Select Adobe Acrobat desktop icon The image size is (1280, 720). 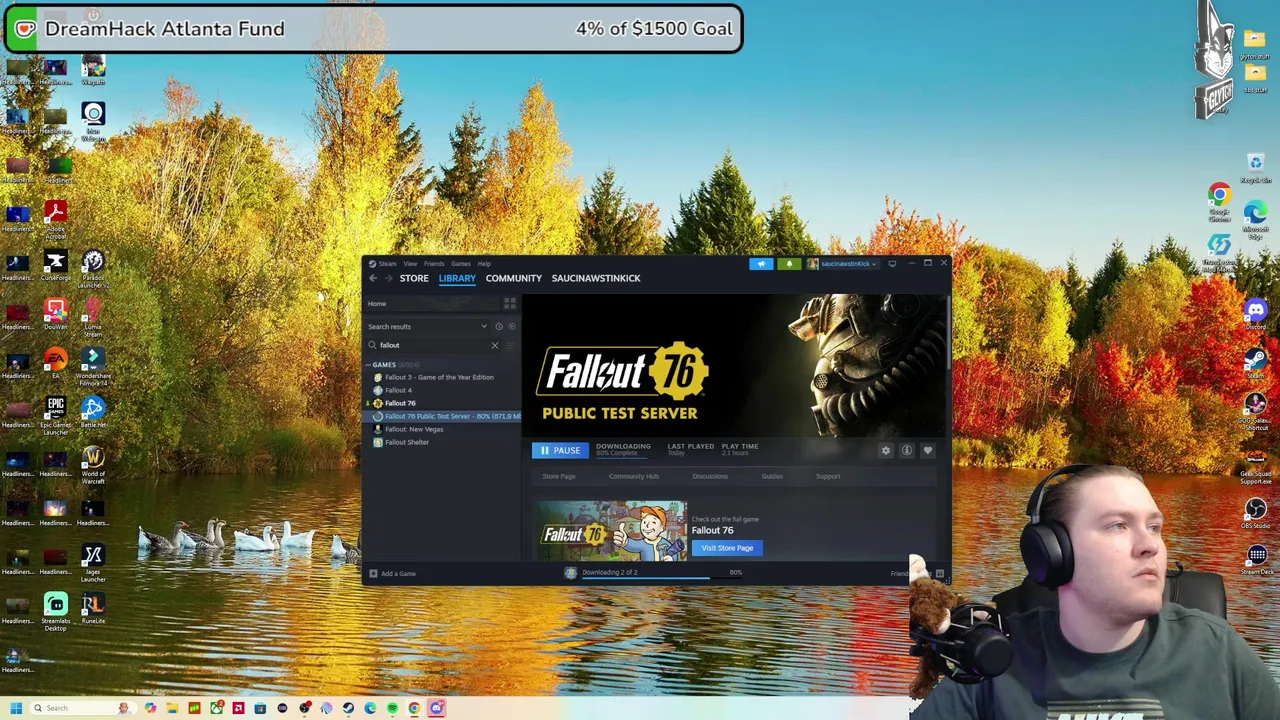tap(55, 220)
